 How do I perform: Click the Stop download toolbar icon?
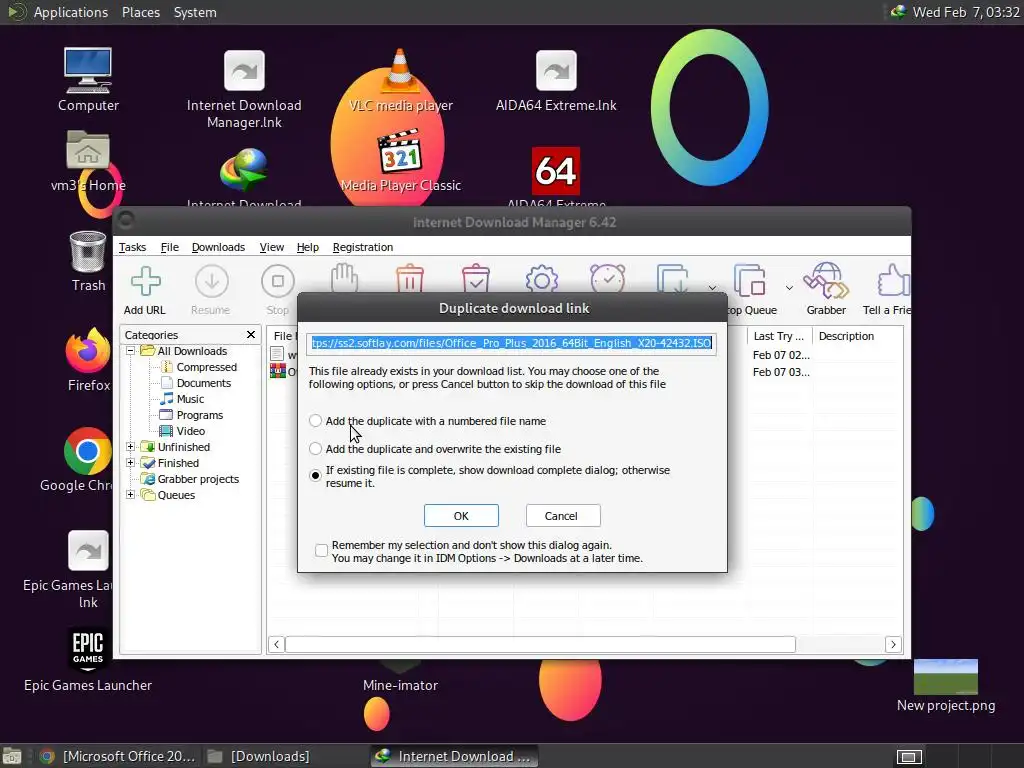(278, 281)
